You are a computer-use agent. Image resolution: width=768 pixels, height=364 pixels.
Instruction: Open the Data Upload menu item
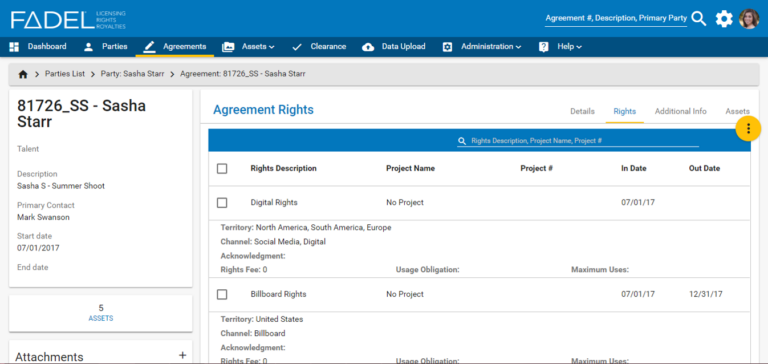click(x=404, y=47)
